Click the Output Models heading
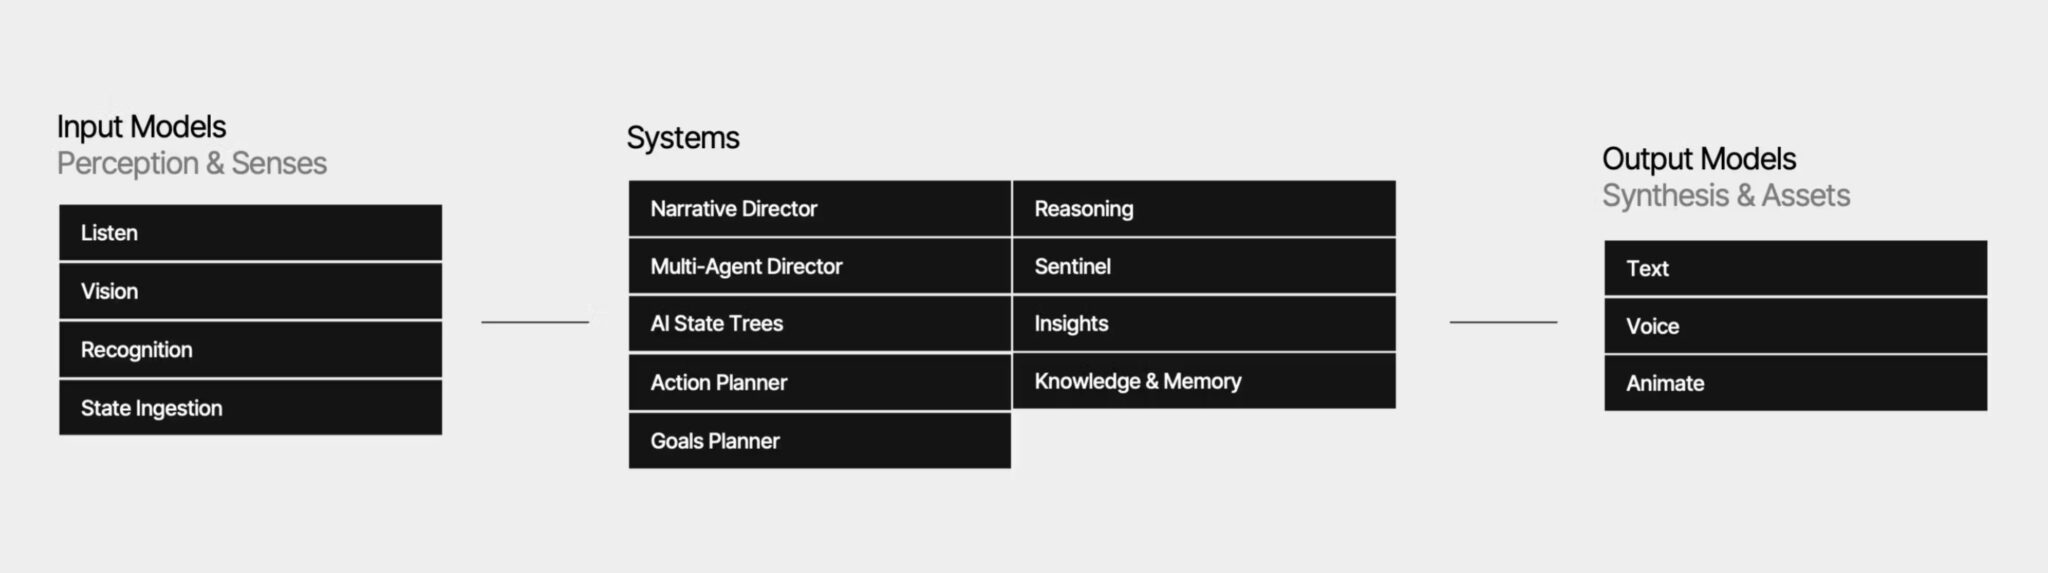This screenshot has height=573, width=2048. point(1698,159)
